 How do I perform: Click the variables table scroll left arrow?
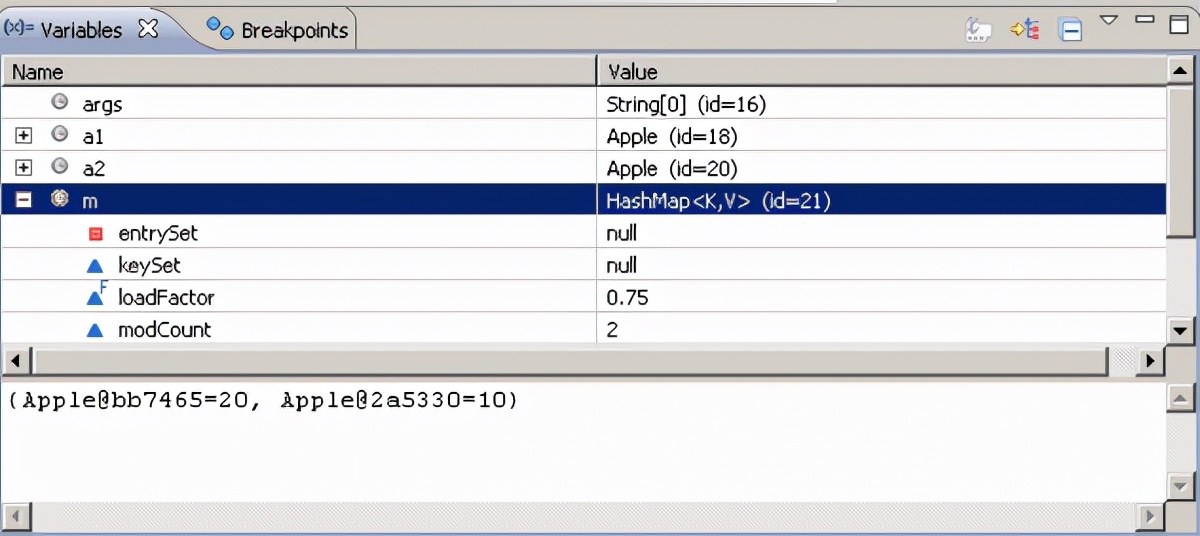coord(15,359)
